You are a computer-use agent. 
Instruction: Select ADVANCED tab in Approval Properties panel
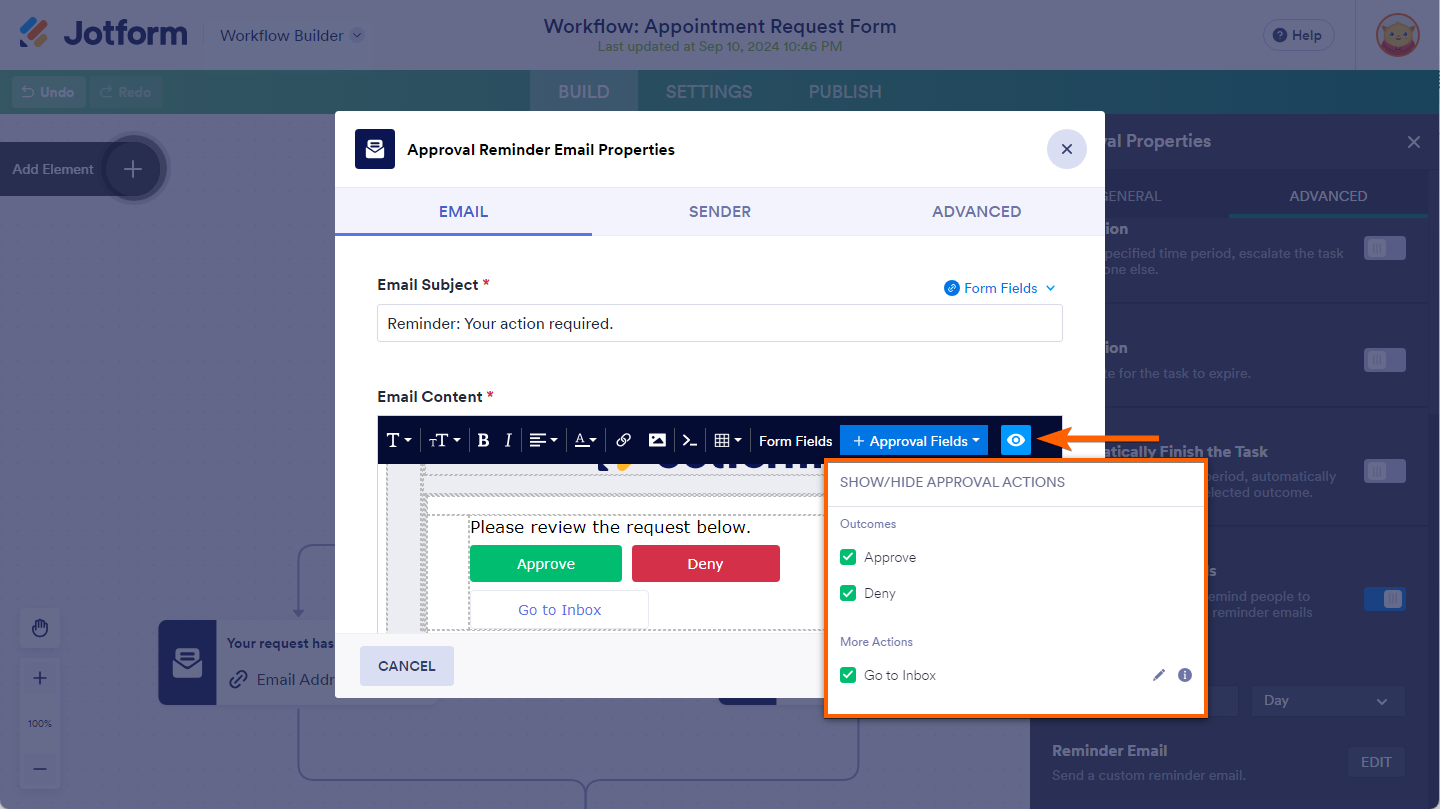pyautogui.click(x=1328, y=196)
